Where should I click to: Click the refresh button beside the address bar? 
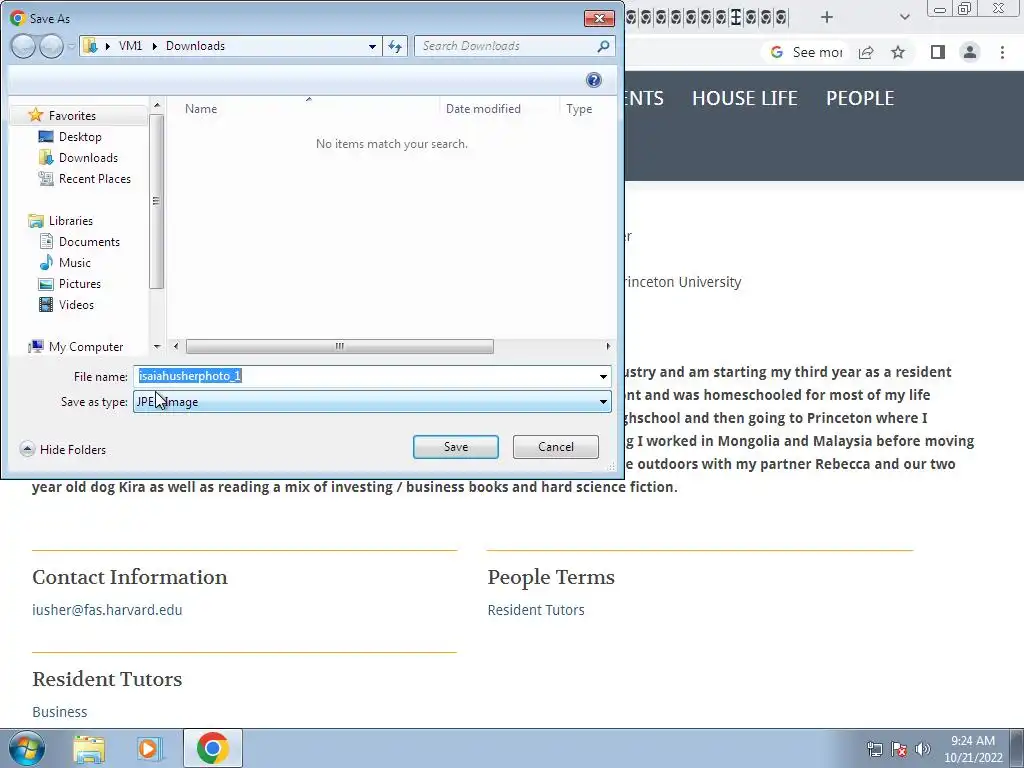tap(395, 46)
